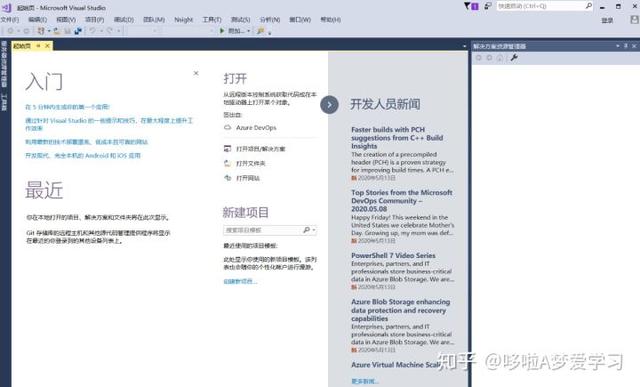Open the purple notification count badge
This screenshot has height=387, width=640.
475,6
